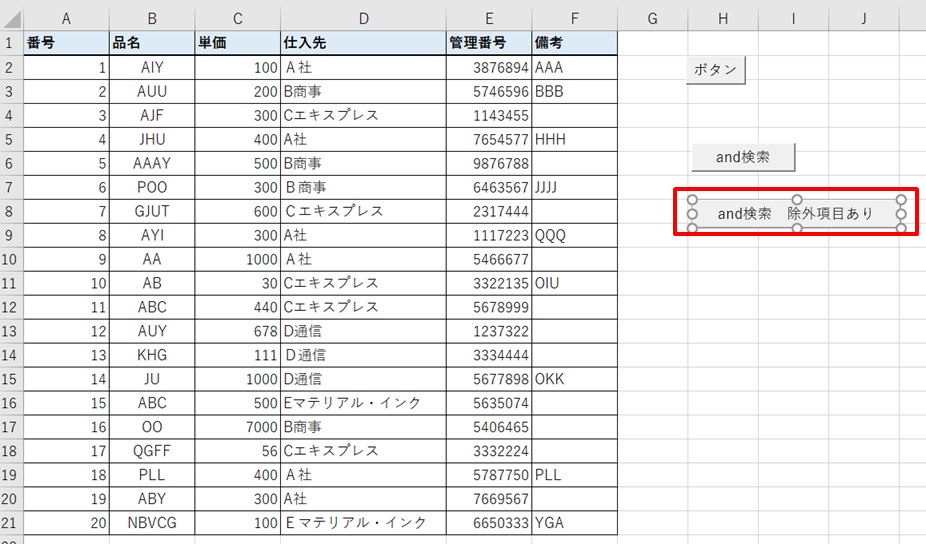926x544 pixels.
Task: Select the price cell 30
Action: point(237,283)
